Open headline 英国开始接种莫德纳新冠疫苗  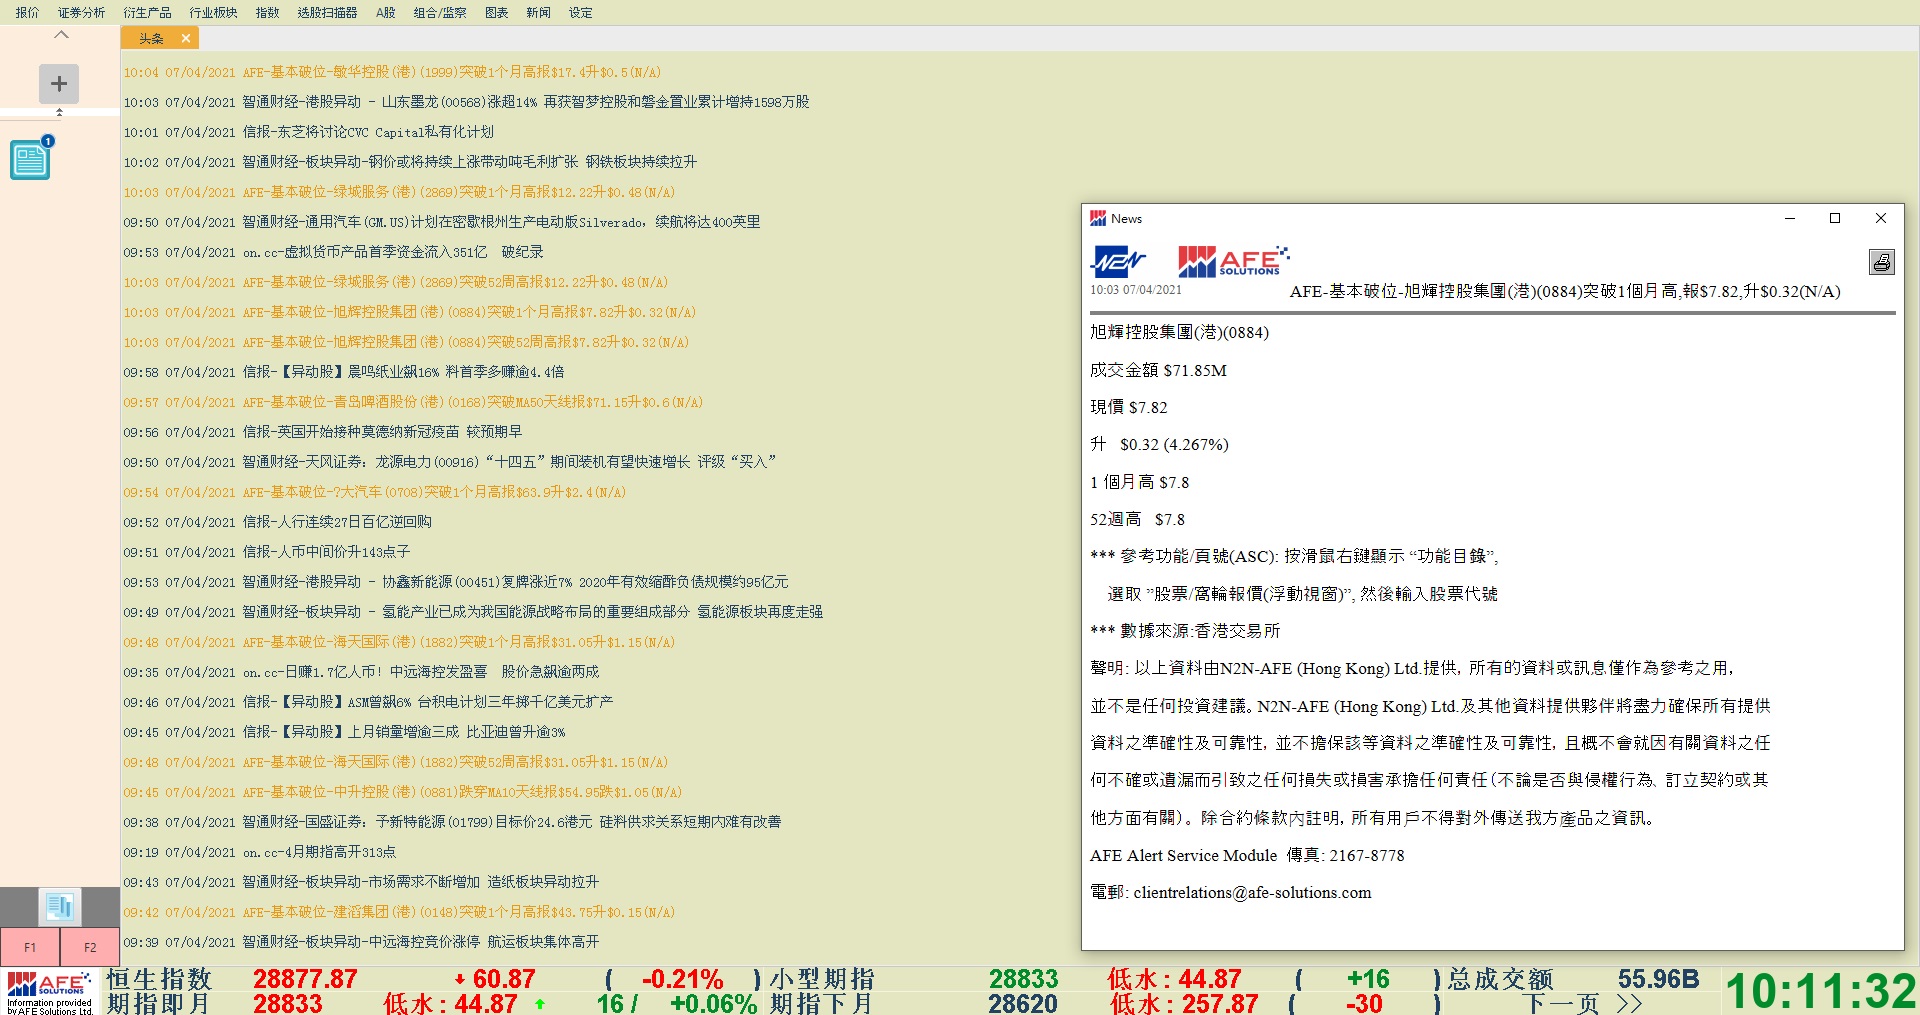point(322,432)
